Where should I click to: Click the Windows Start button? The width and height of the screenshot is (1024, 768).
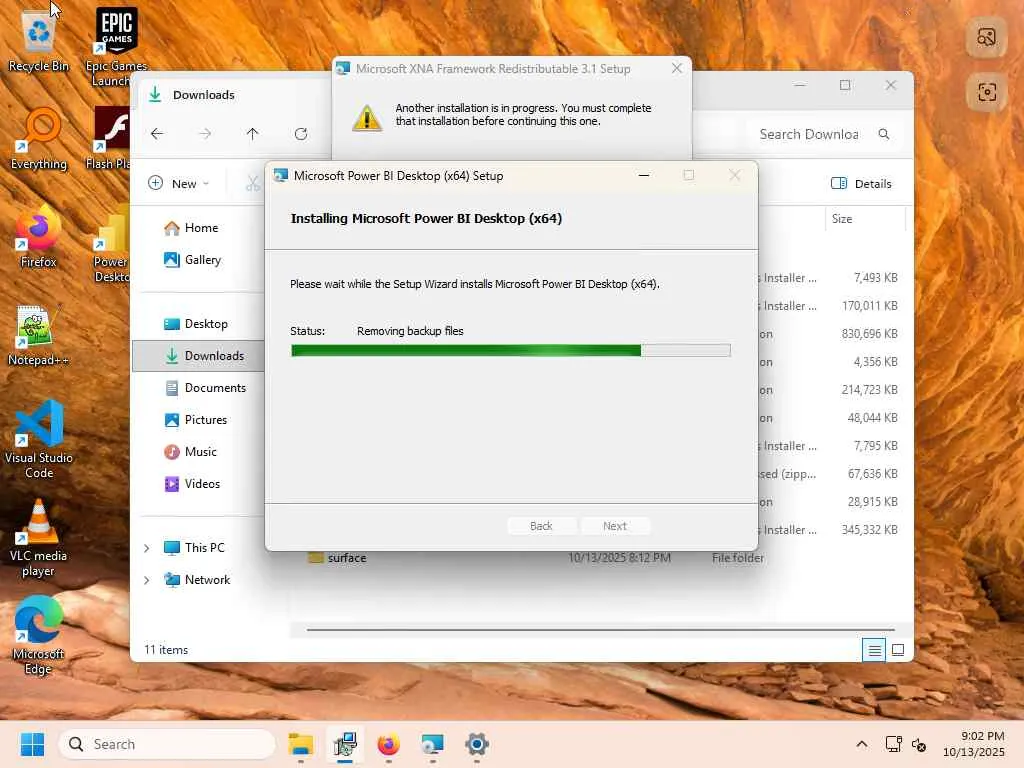click(x=32, y=744)
